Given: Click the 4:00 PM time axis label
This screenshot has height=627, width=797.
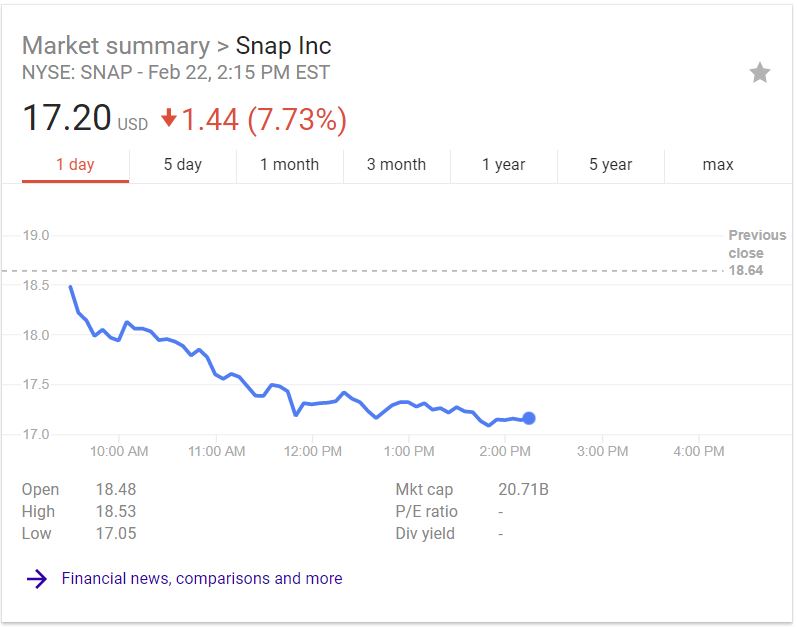Looking at the screenshot, I should coord(698,452).
